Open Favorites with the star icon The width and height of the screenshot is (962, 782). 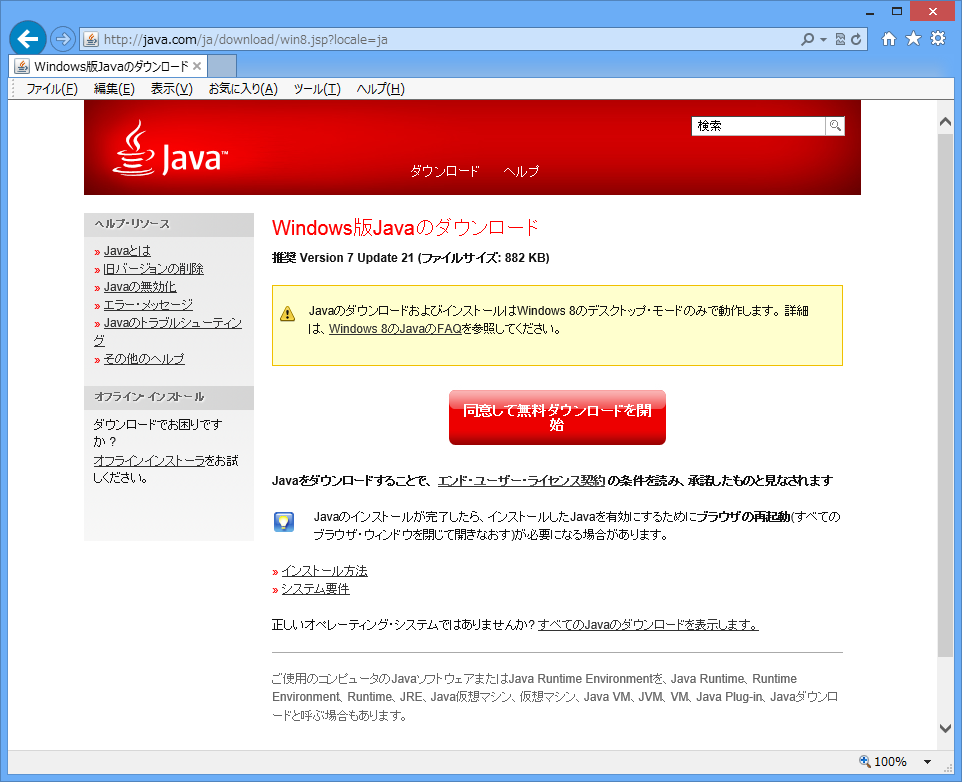tap(914, 39)
